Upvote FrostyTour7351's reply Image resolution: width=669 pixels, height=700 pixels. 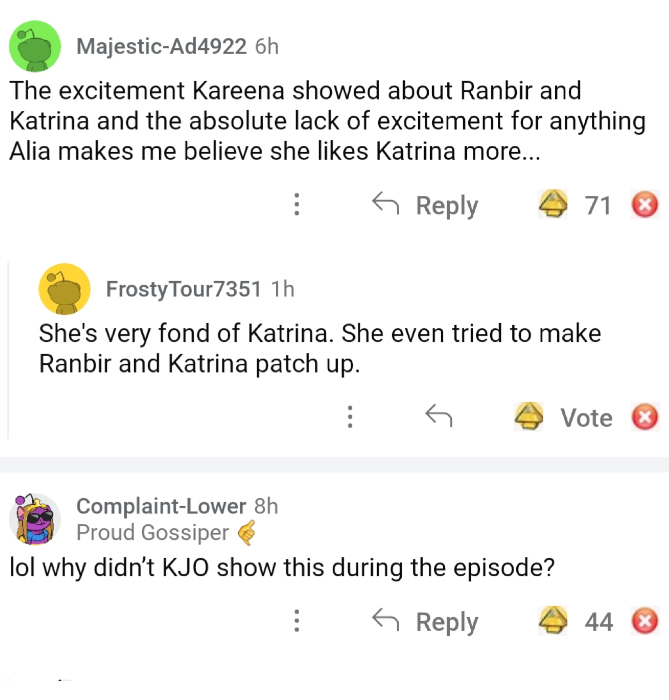point(528,417)
